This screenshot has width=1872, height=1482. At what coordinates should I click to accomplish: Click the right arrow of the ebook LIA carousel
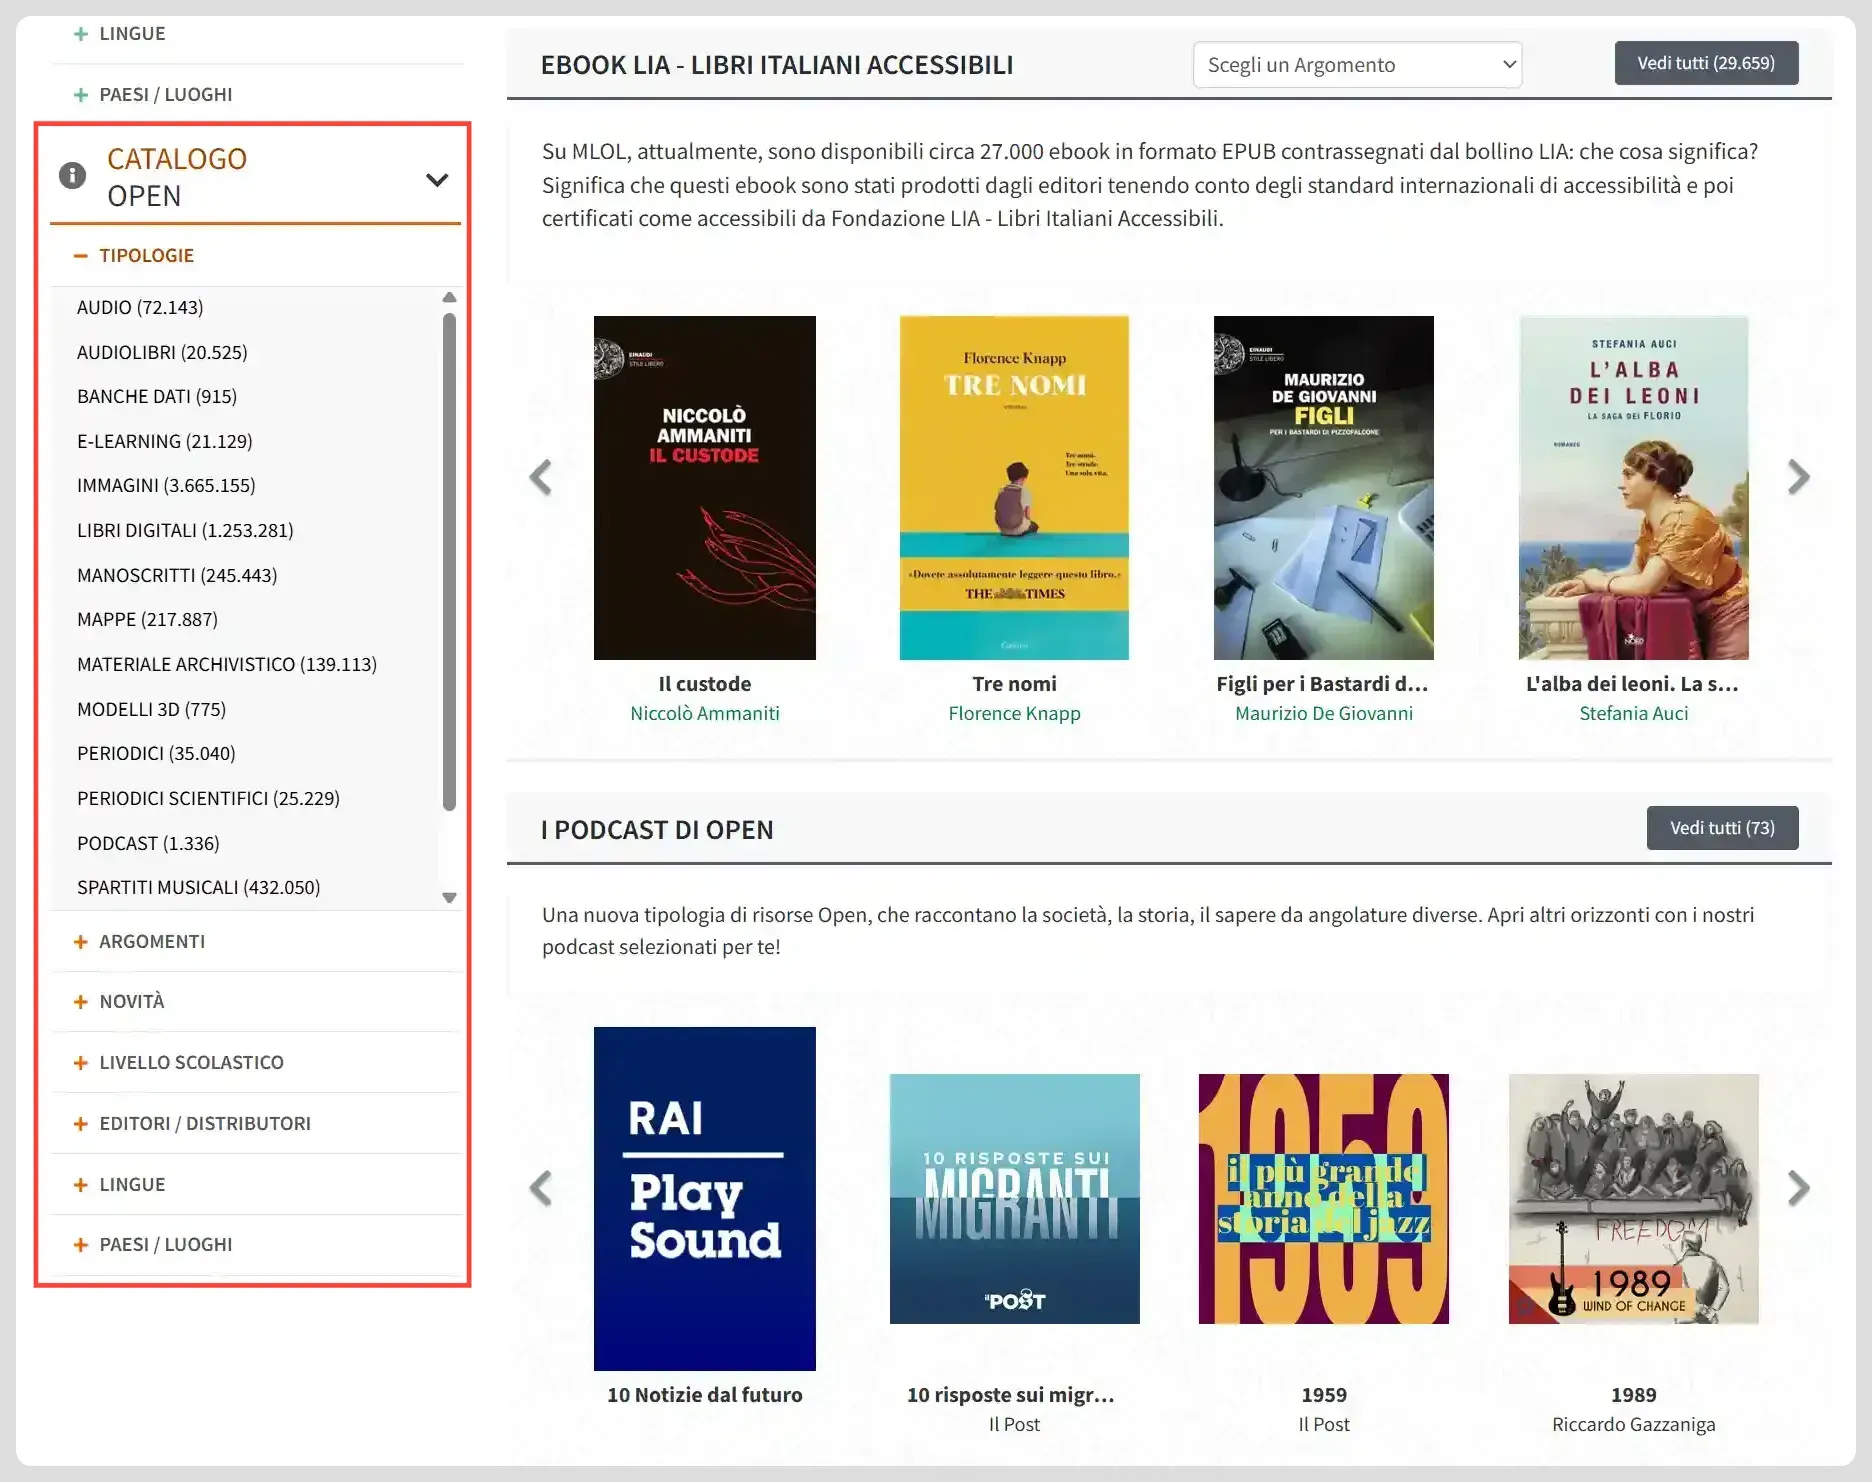coord(1798,477)
